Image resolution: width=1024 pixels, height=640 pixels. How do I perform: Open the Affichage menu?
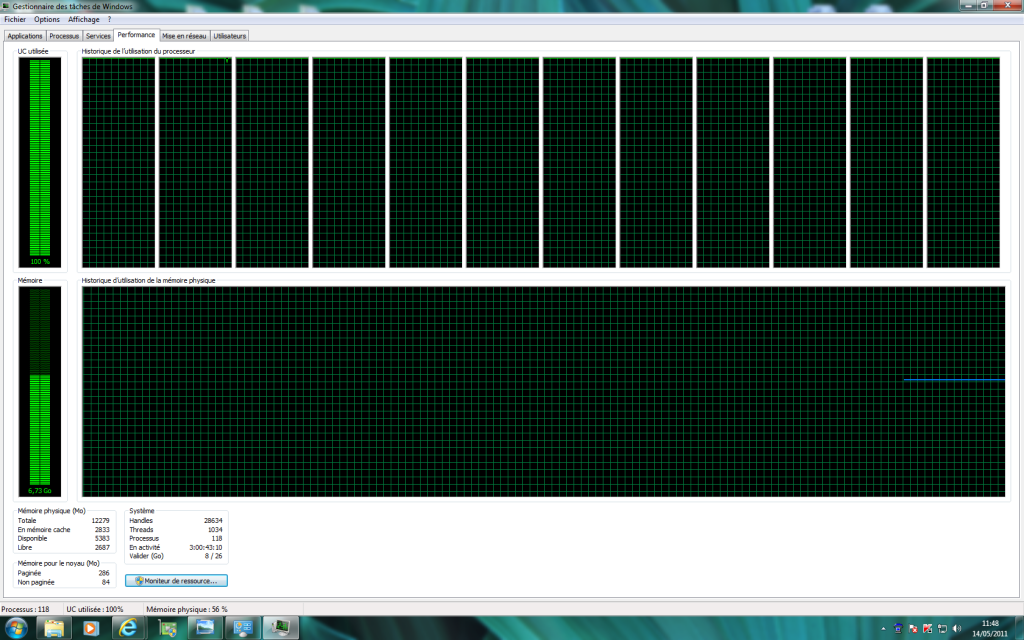pos(84,20)
